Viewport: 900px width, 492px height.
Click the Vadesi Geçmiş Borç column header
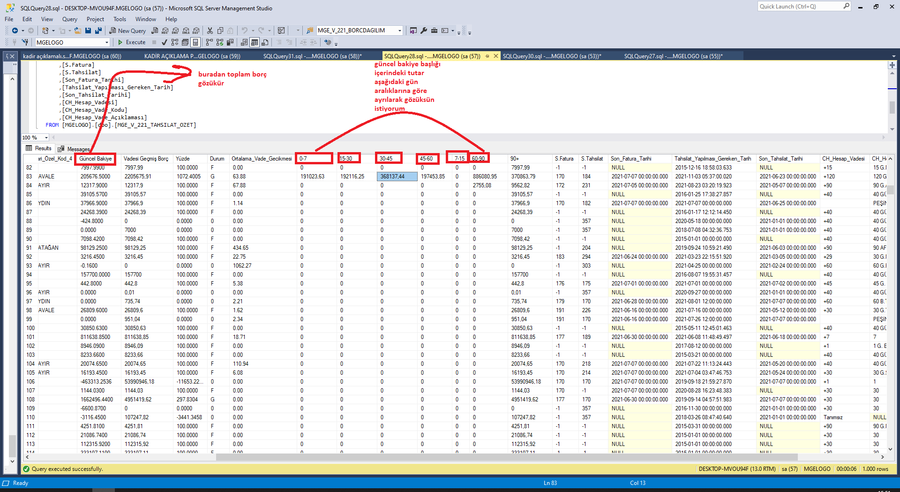coord(146,158)
